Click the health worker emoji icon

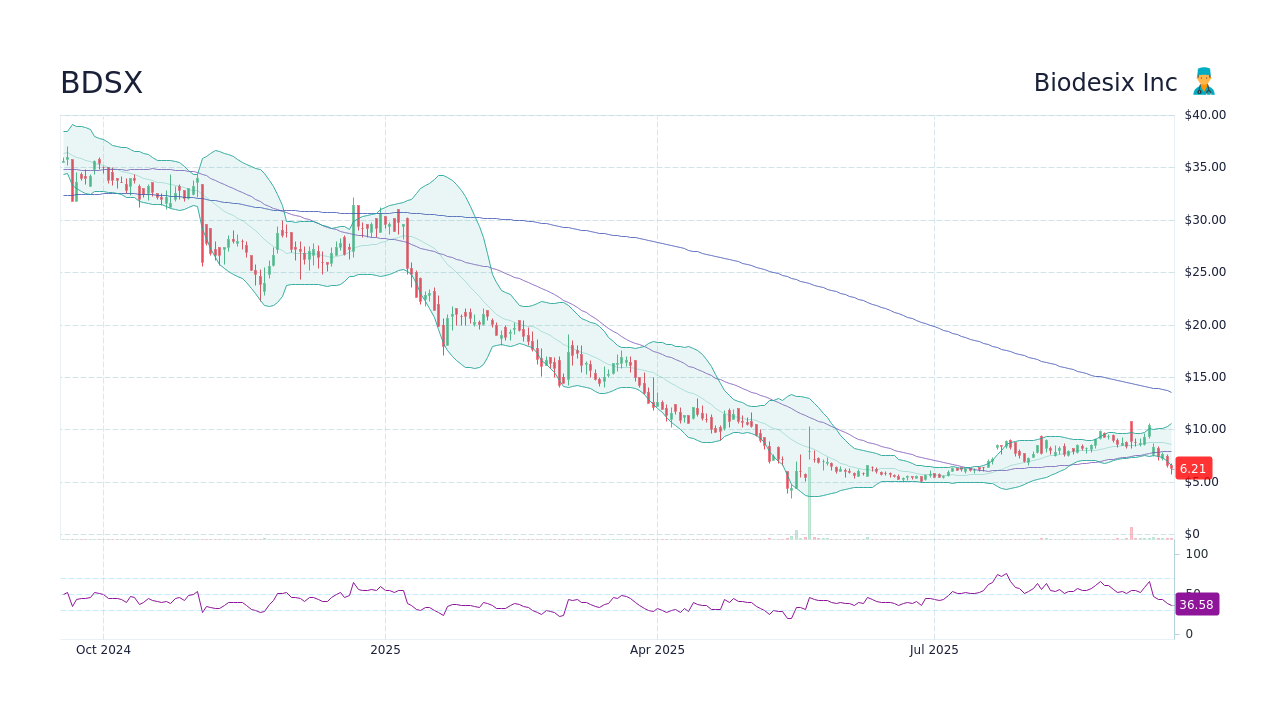(x=1204, y=82)
